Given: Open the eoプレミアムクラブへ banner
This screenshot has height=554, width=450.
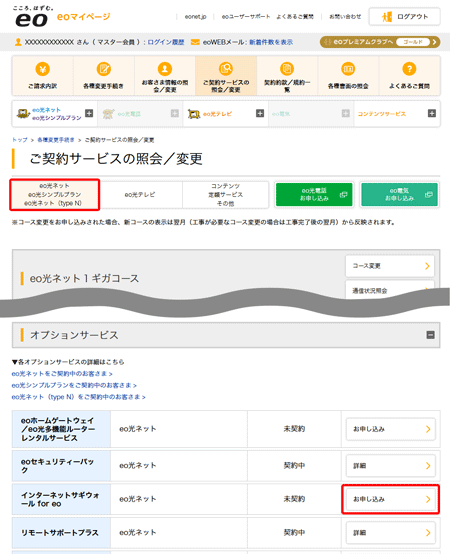Looking at the screenshot, I should 380,42.
